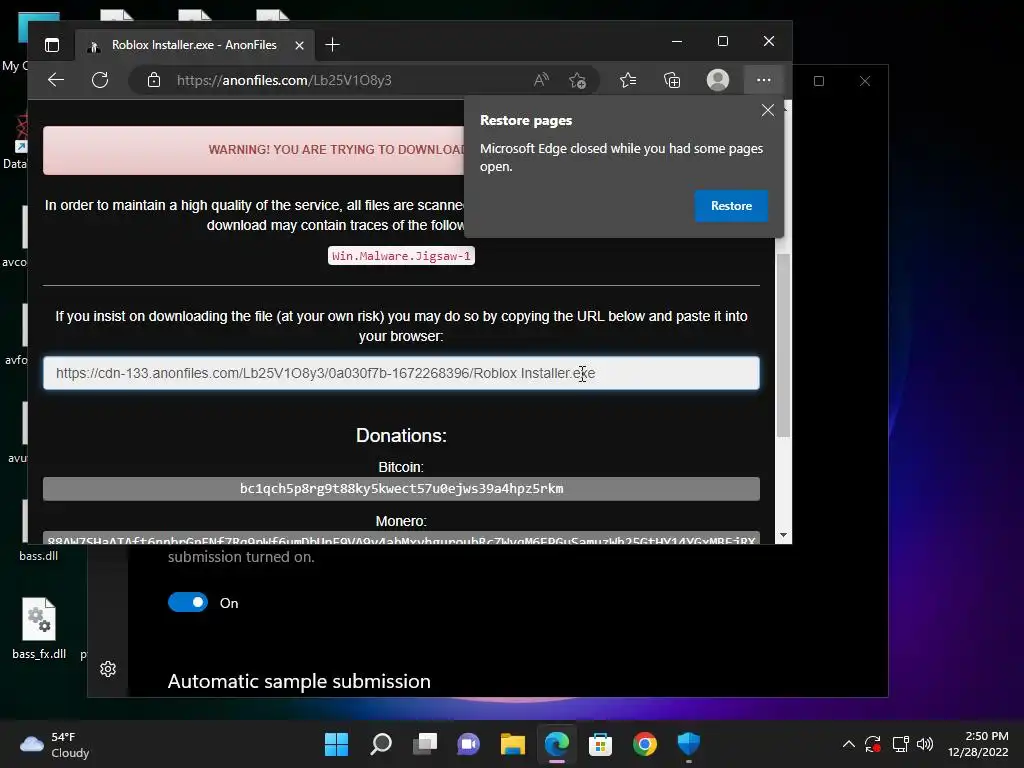The height and width of the screenshot is (768, 1024).
Task: Open weather widget showing 54°F Cloudy
Action: pyautogui.click(x=55, y=744)
